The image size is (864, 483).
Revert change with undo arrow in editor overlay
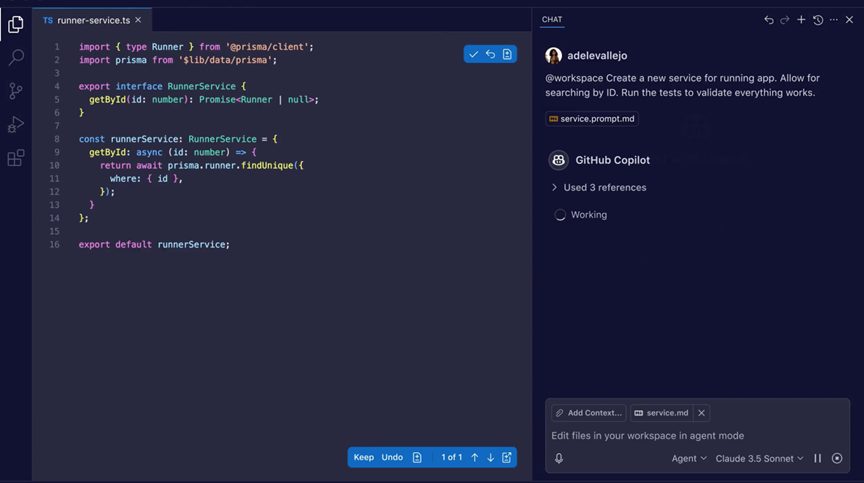[x=490, y=54]
